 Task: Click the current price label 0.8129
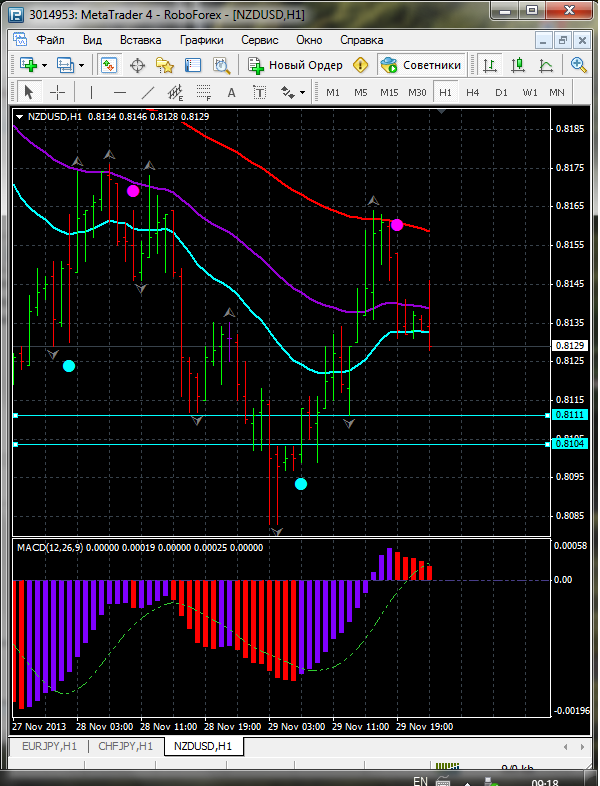568,346
